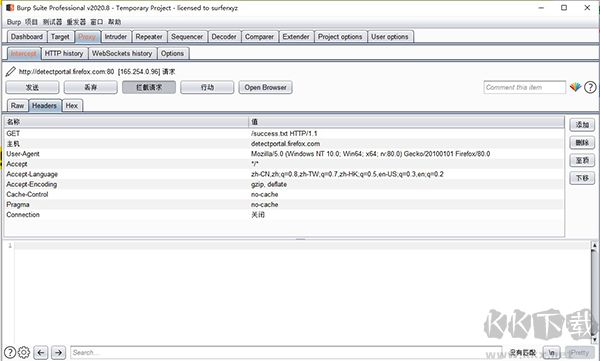
Task: Click the move-up button above 下移
Action: click(x=582, y=160)
